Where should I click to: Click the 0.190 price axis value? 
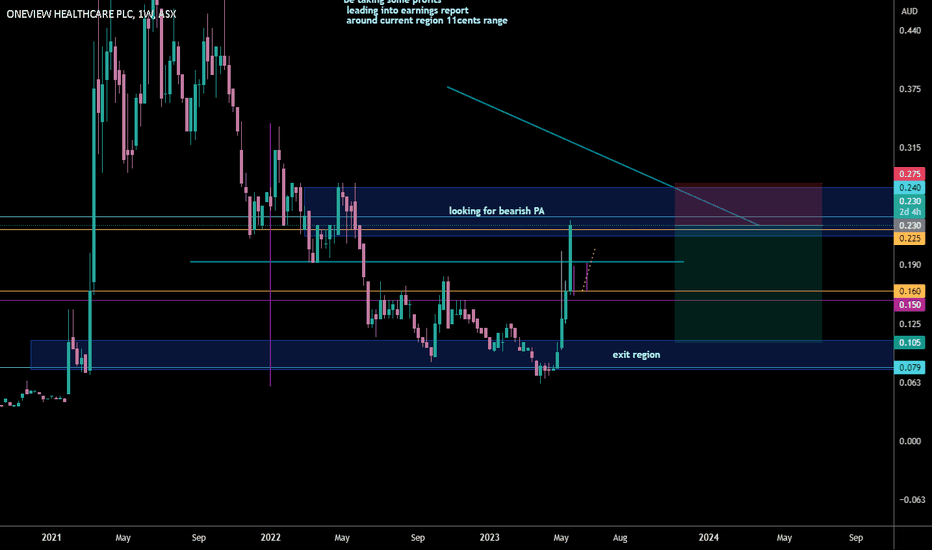pos(910,265)
